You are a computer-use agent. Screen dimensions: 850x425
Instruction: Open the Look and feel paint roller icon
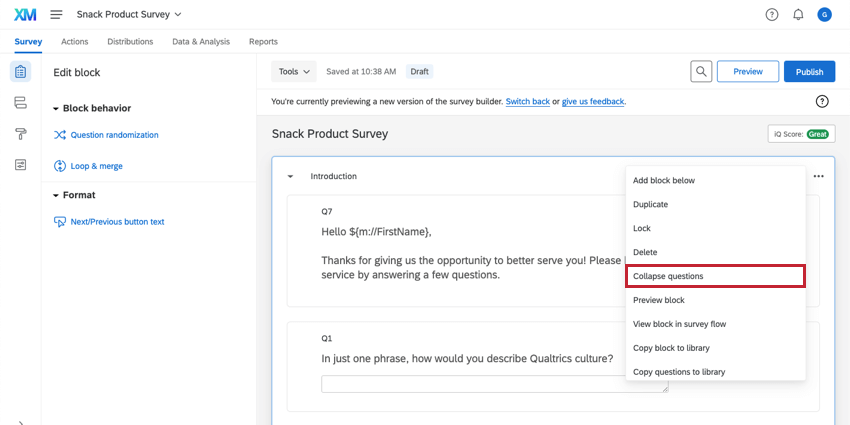point(20,134)
